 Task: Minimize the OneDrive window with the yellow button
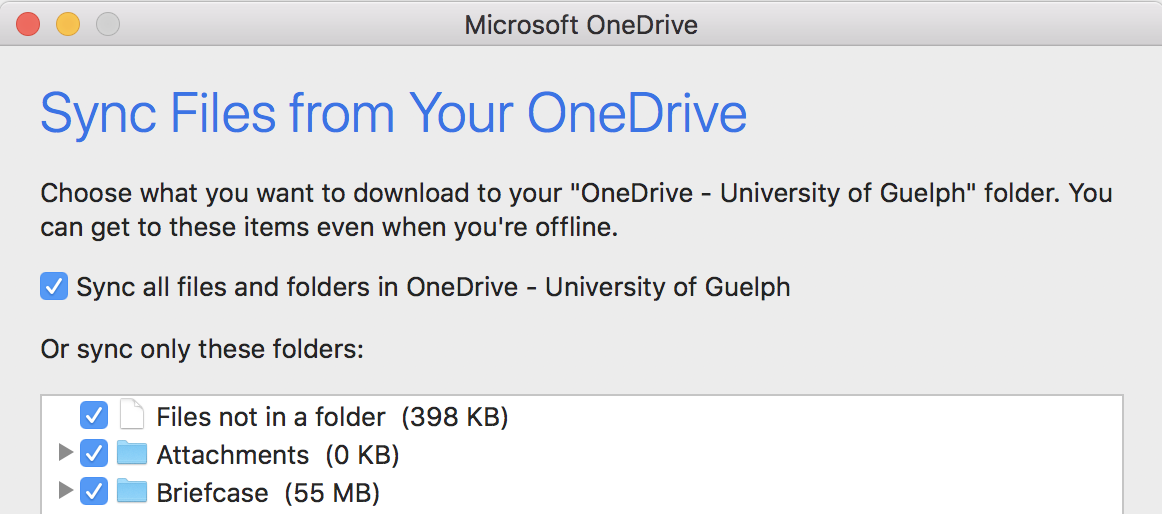(67, 24)
